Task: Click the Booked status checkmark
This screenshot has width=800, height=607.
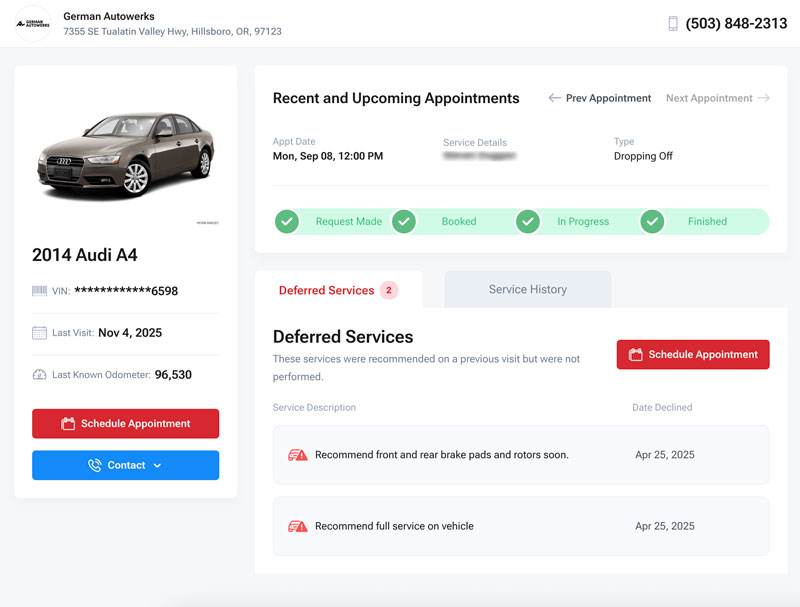Action: 404,221
